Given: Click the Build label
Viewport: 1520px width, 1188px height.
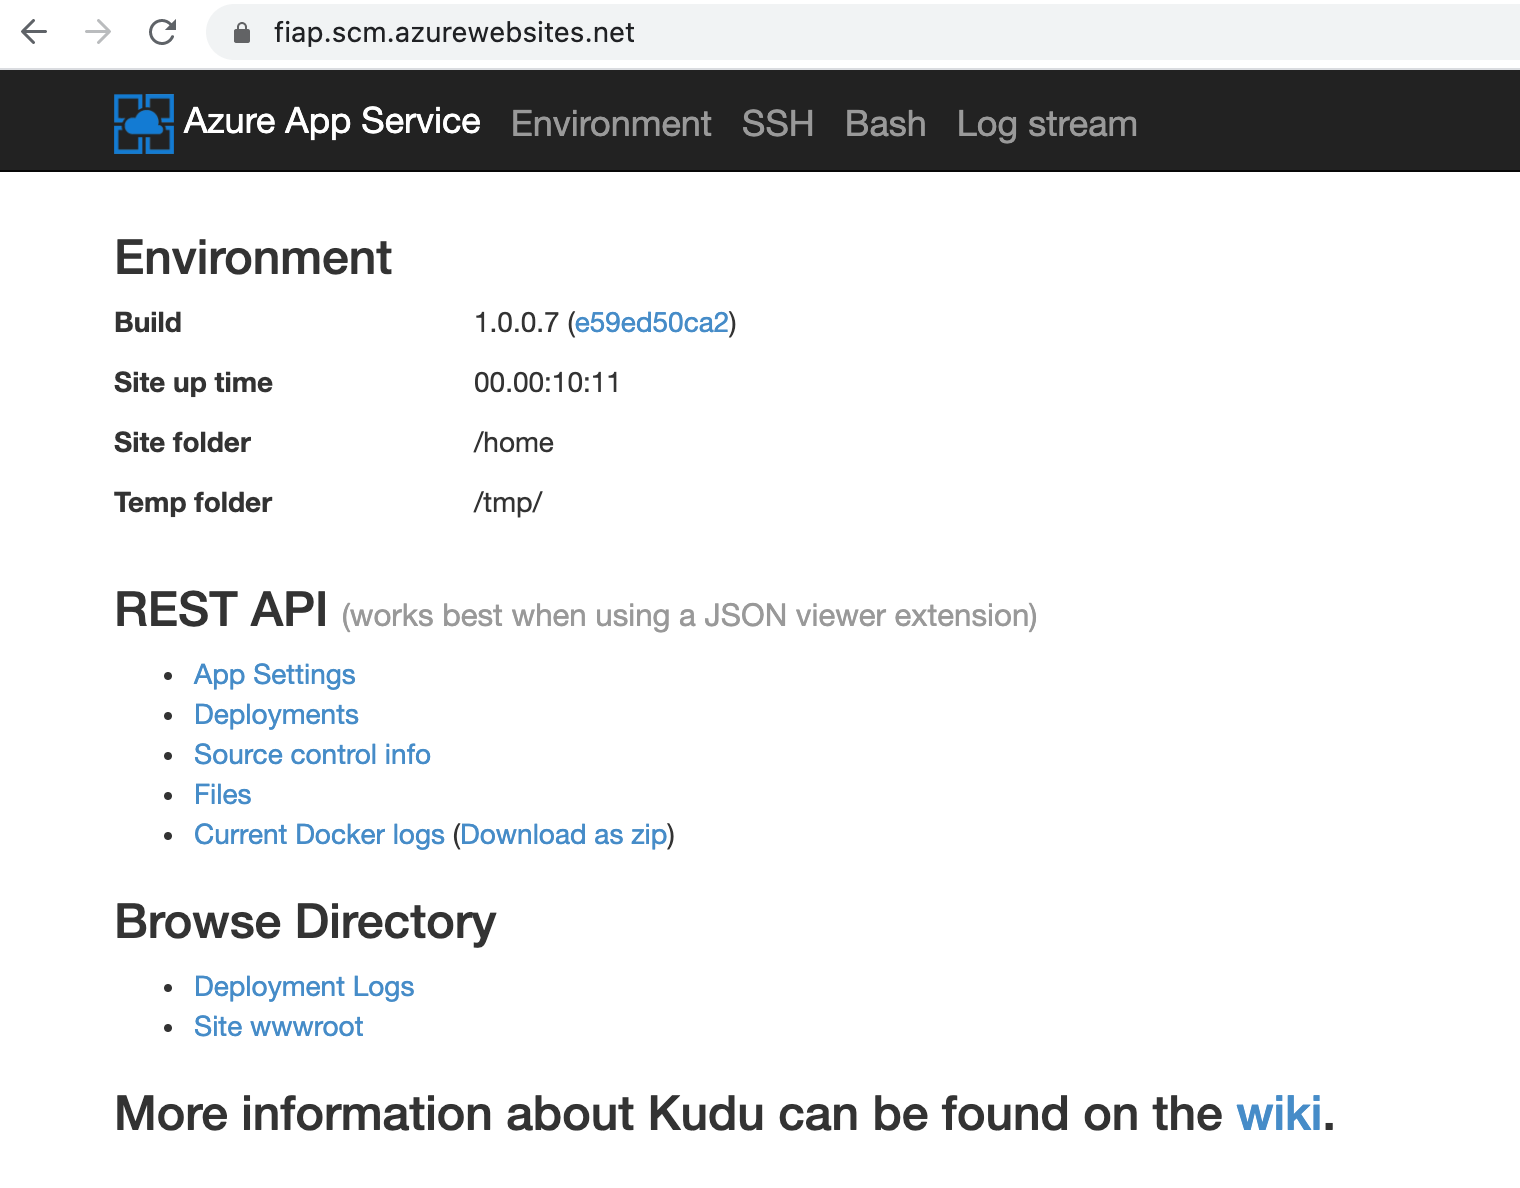Looking at the screenshot, I should tap(148, 323).
